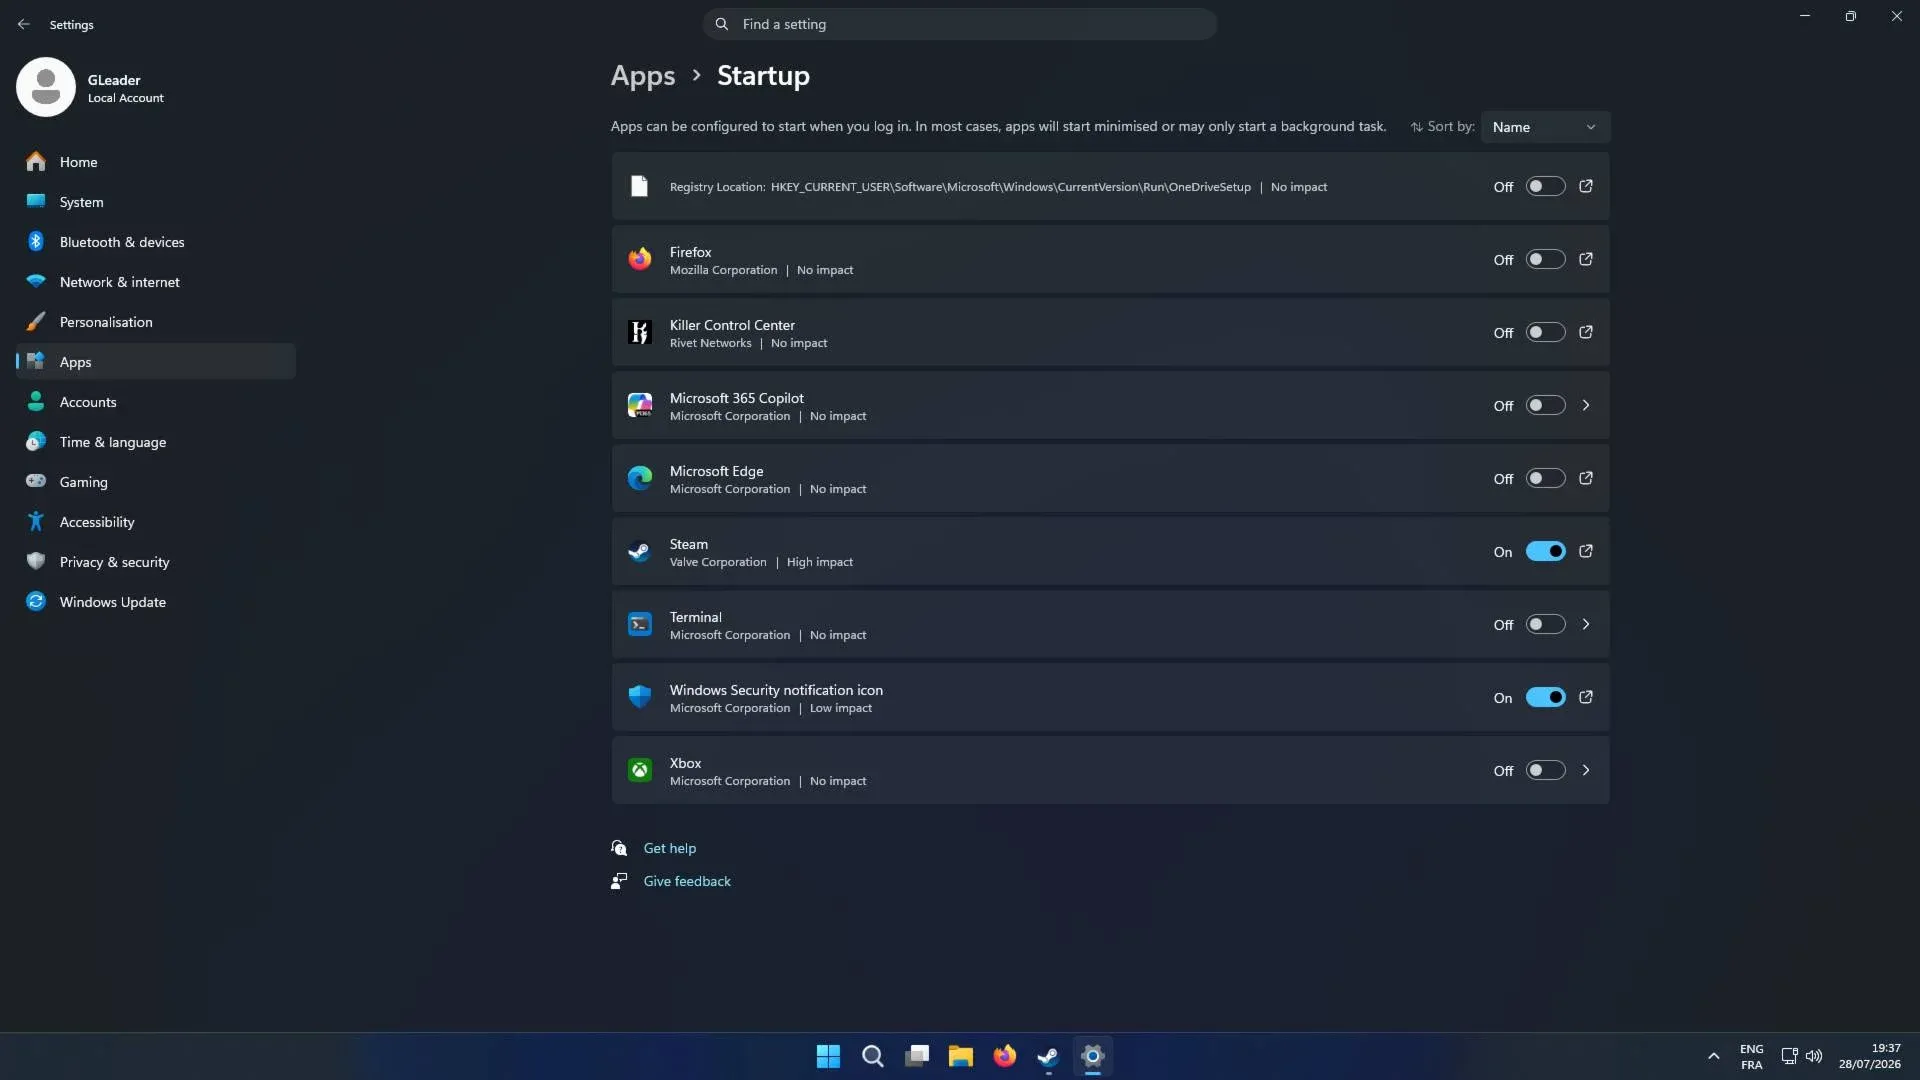
Task: Click the Microsoft 365 Copilot app icon
Action: point(640,406)
